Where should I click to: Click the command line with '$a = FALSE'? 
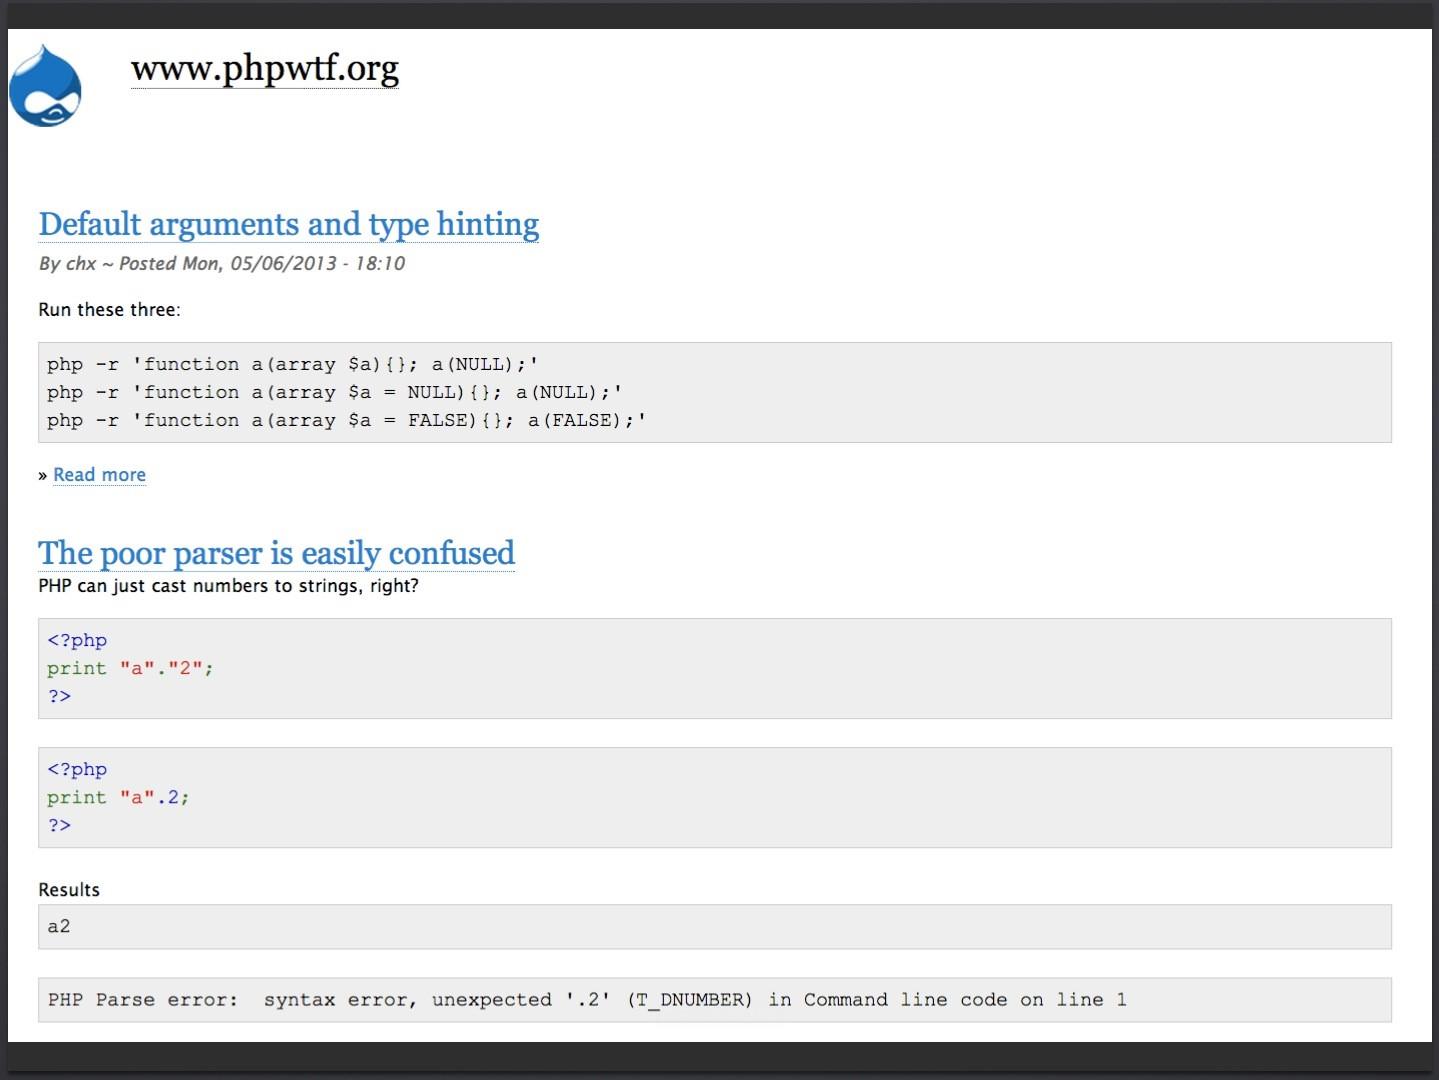(x=346, y=421)
